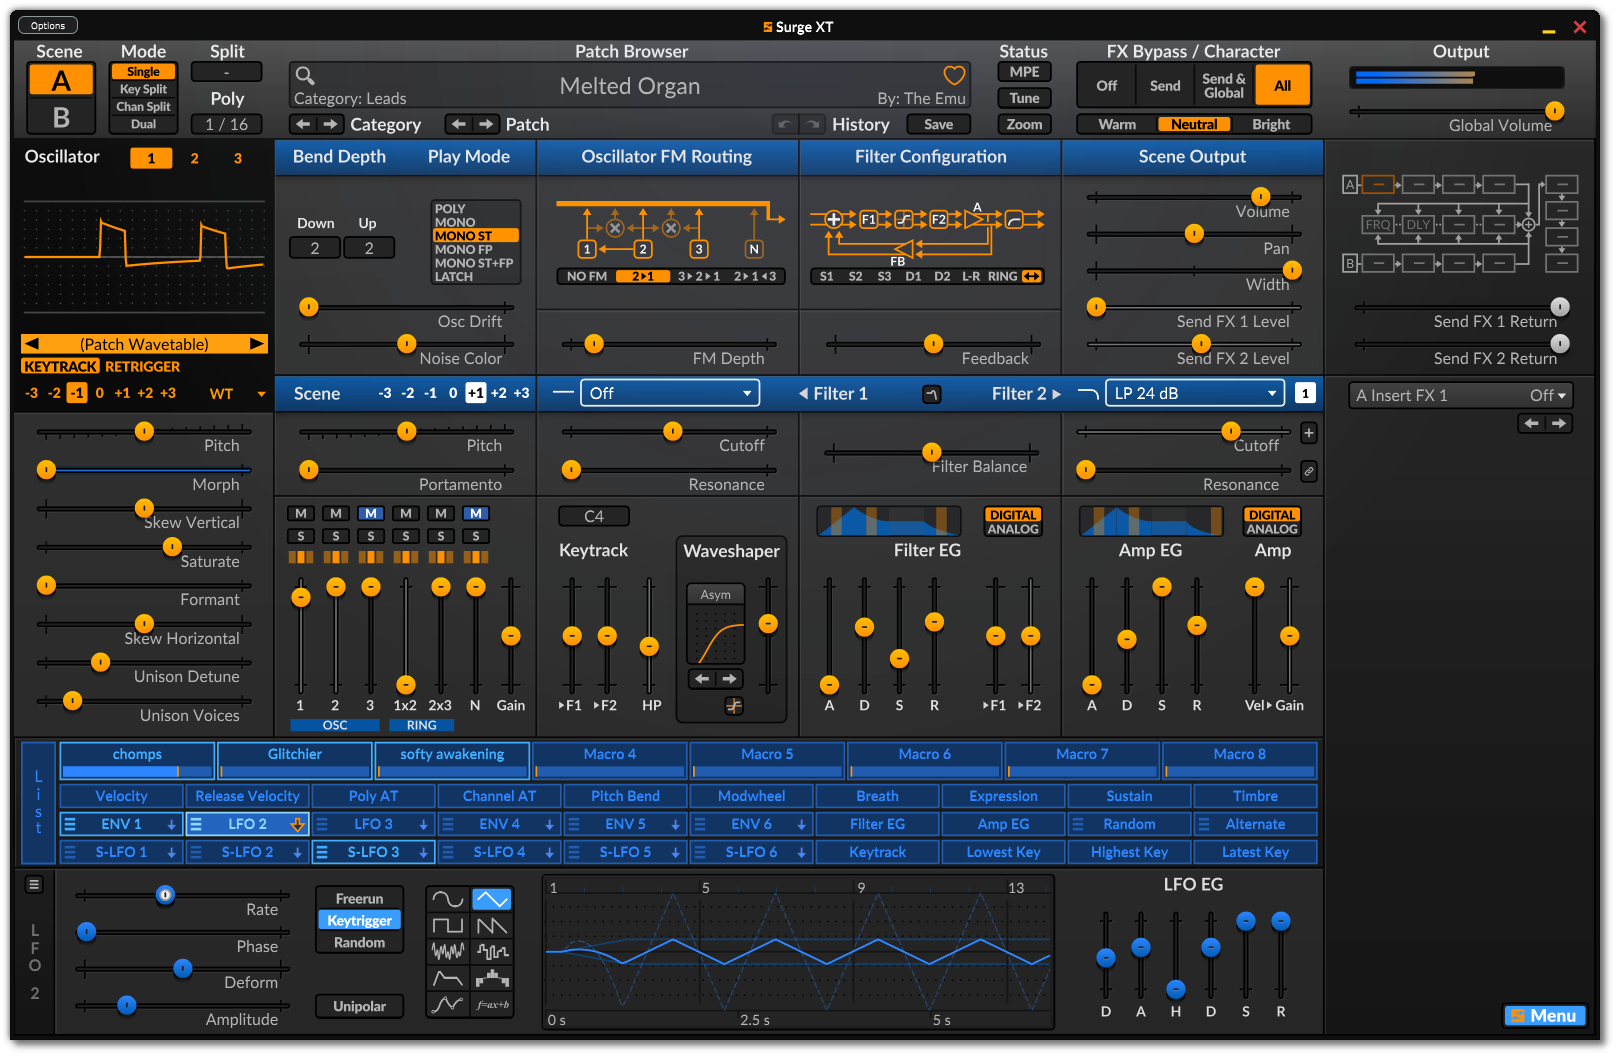This screenshot has width=1616, height=1056.
Task: Enable MPE in Status section
Action: 1024,72
